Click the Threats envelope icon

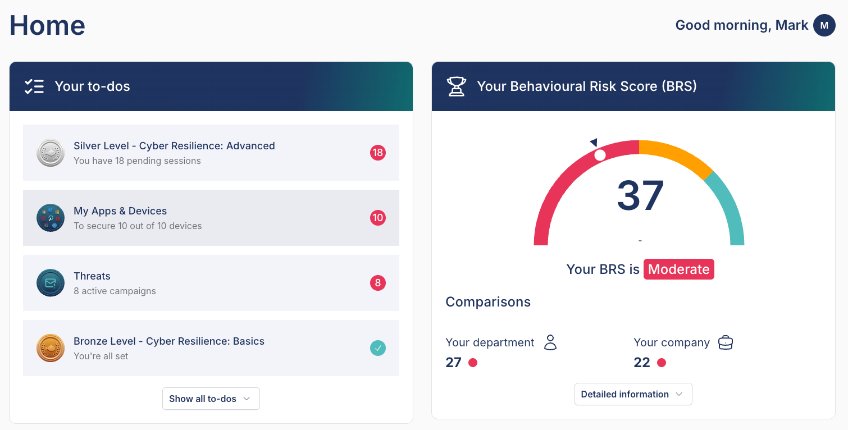coord(50,283)
